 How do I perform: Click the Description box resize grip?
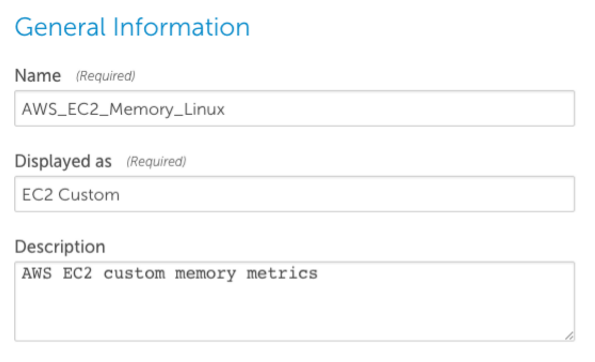click(569, 335)
